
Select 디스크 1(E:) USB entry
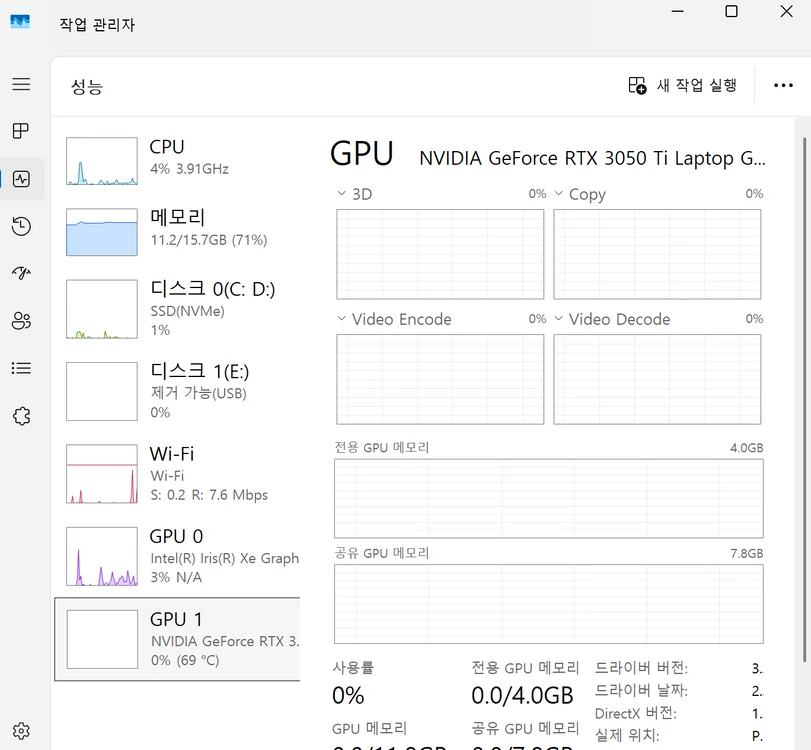click(177, 391)
